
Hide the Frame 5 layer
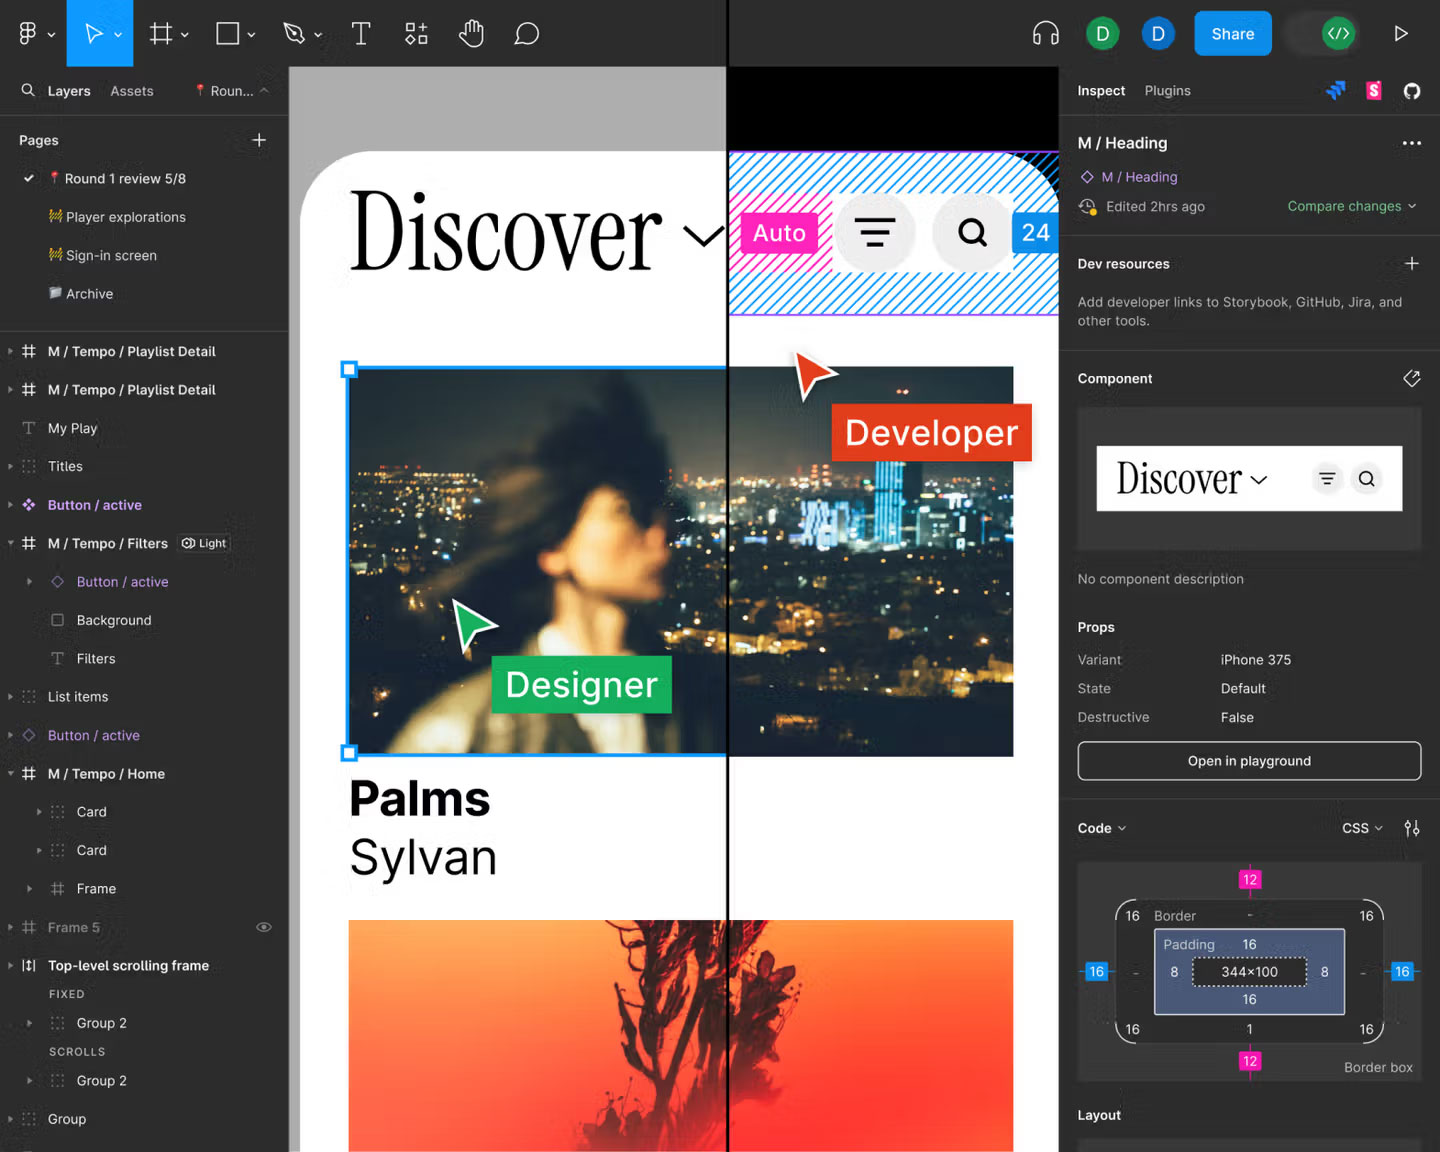pyautogui.click(x=263, y=927)
